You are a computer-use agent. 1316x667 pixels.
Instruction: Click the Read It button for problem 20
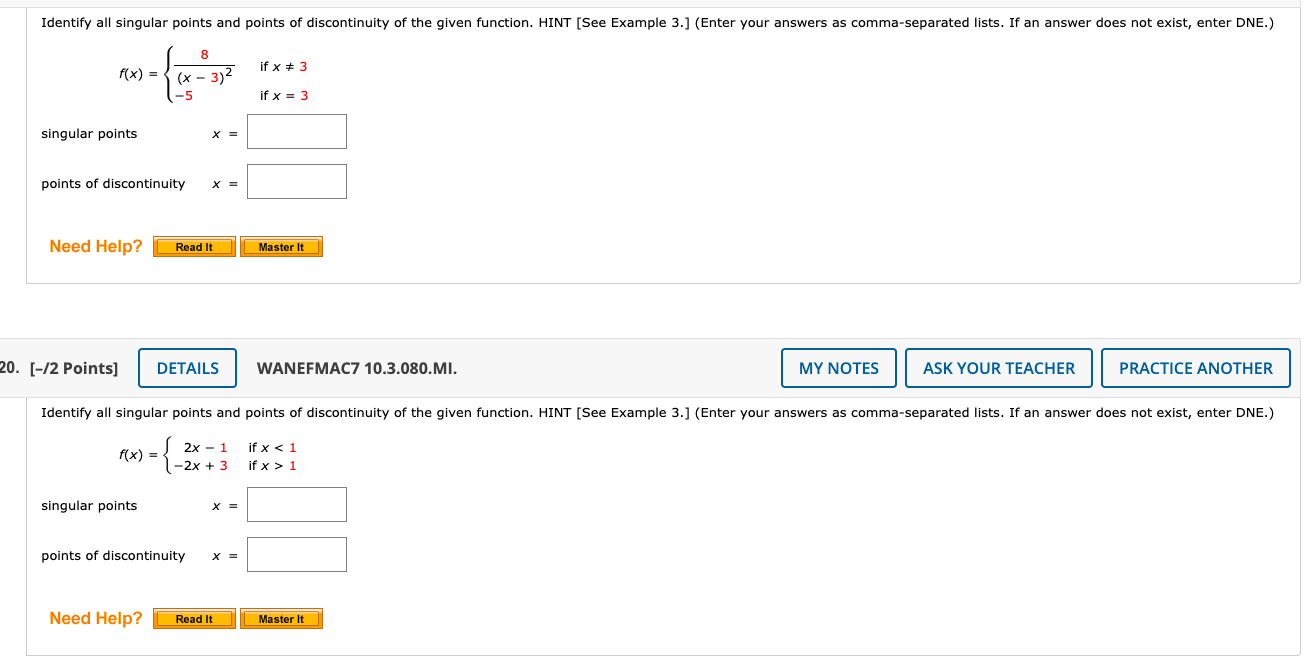(x=193, y=618)
